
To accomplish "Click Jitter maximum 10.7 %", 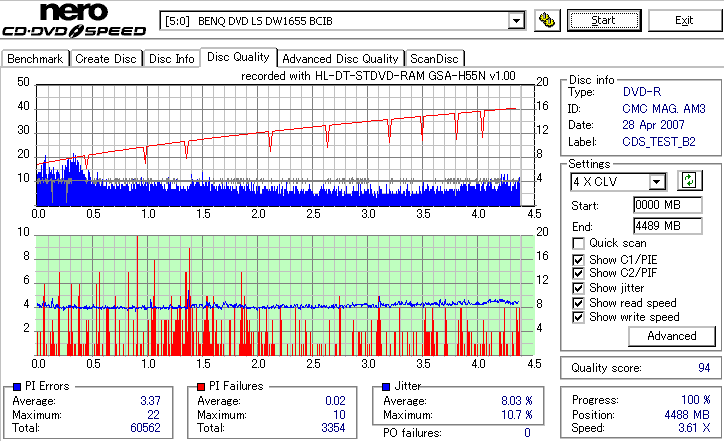I will (x=517, y=415).
